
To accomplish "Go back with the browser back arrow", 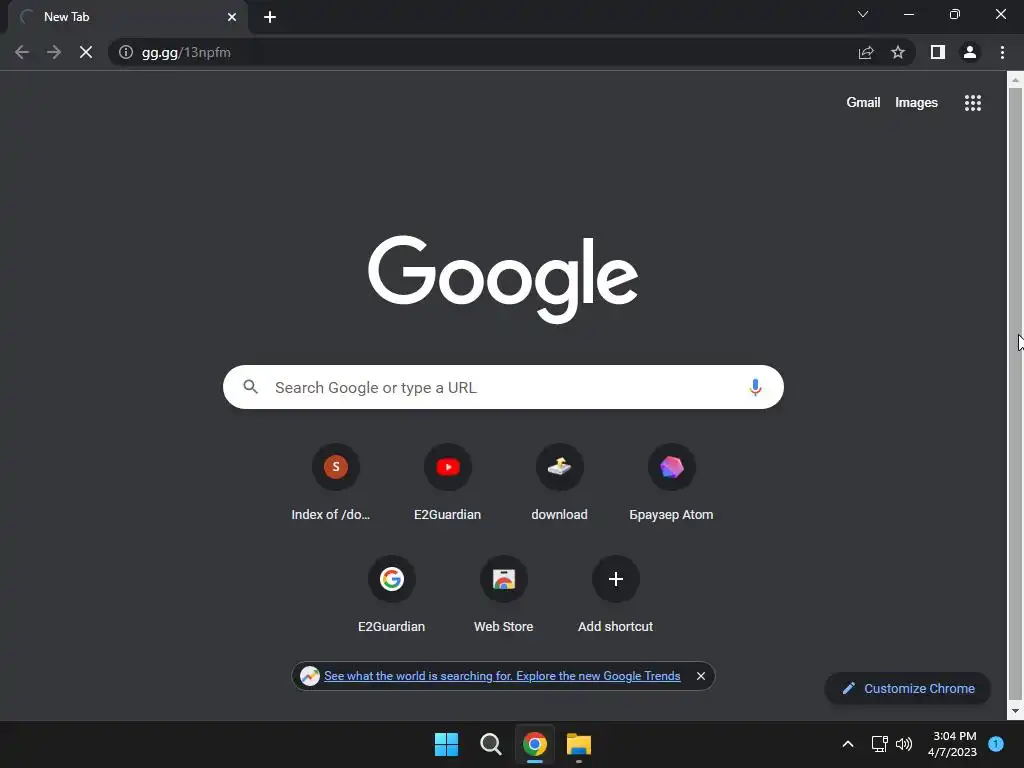I will point(22,52).
